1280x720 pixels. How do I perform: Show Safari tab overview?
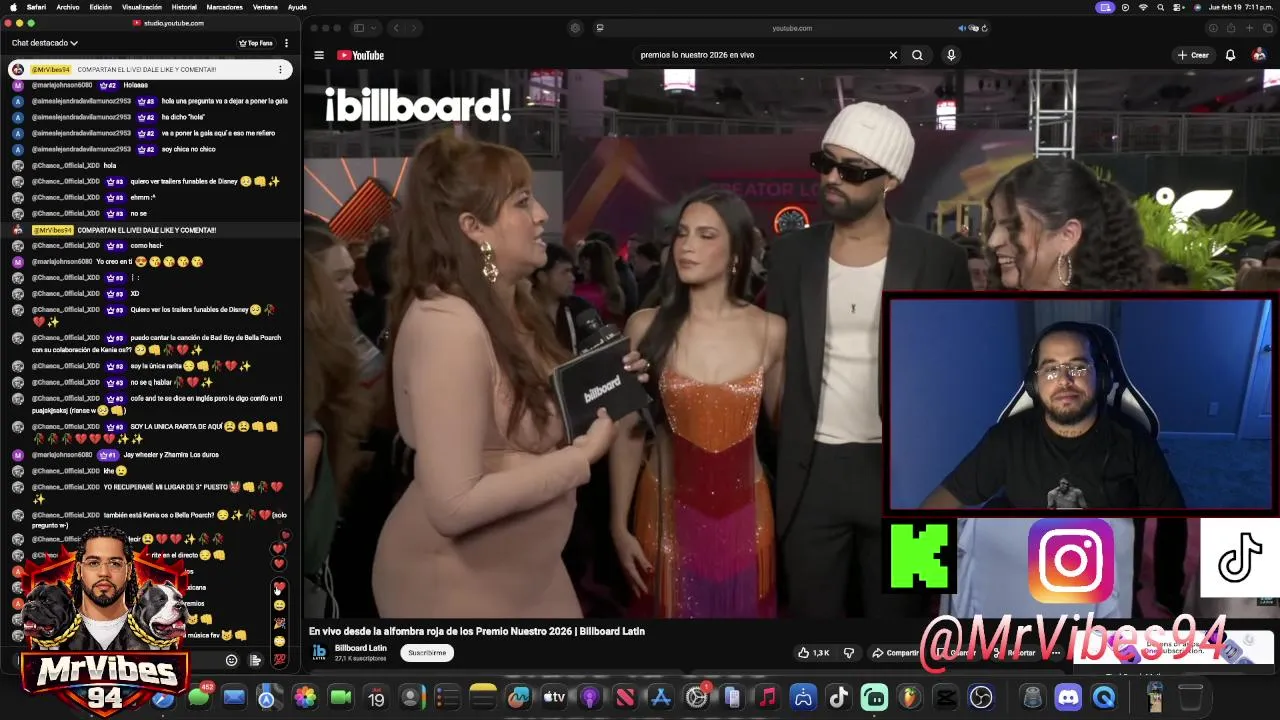pyautogui.click(x=1267, y=28)
